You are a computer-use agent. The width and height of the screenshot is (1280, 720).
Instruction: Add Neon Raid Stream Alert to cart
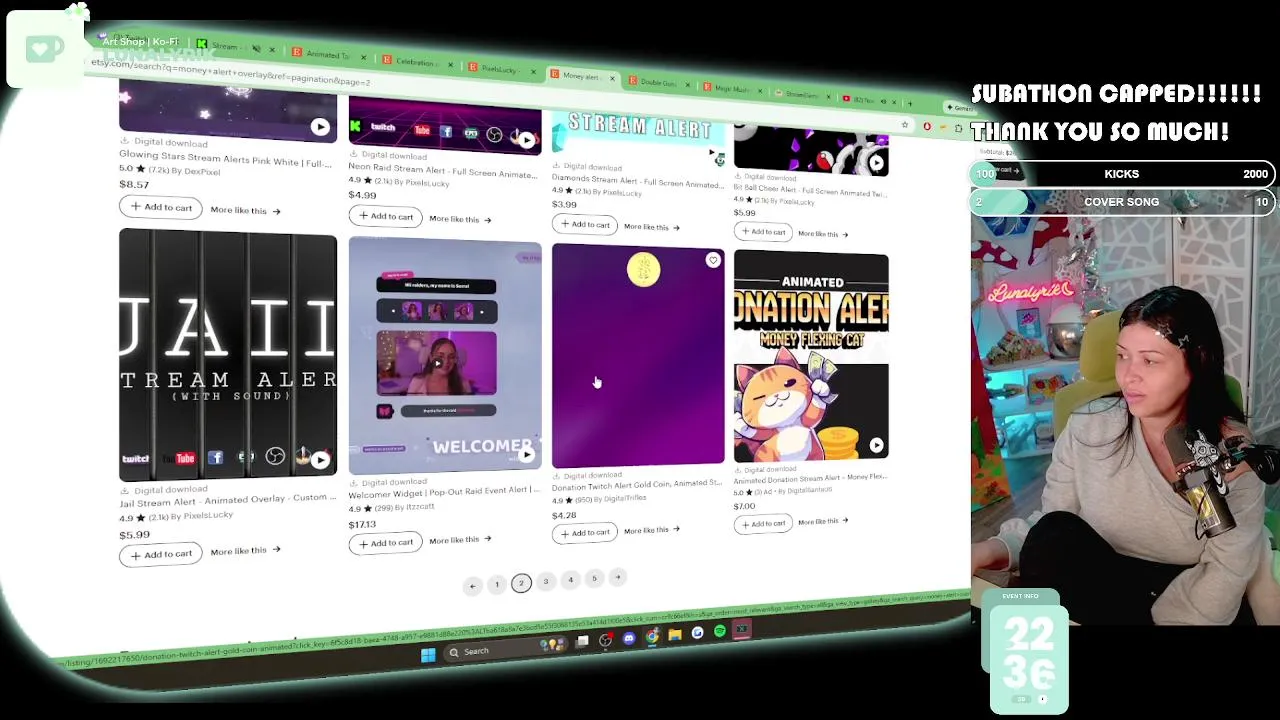point(385,216)
